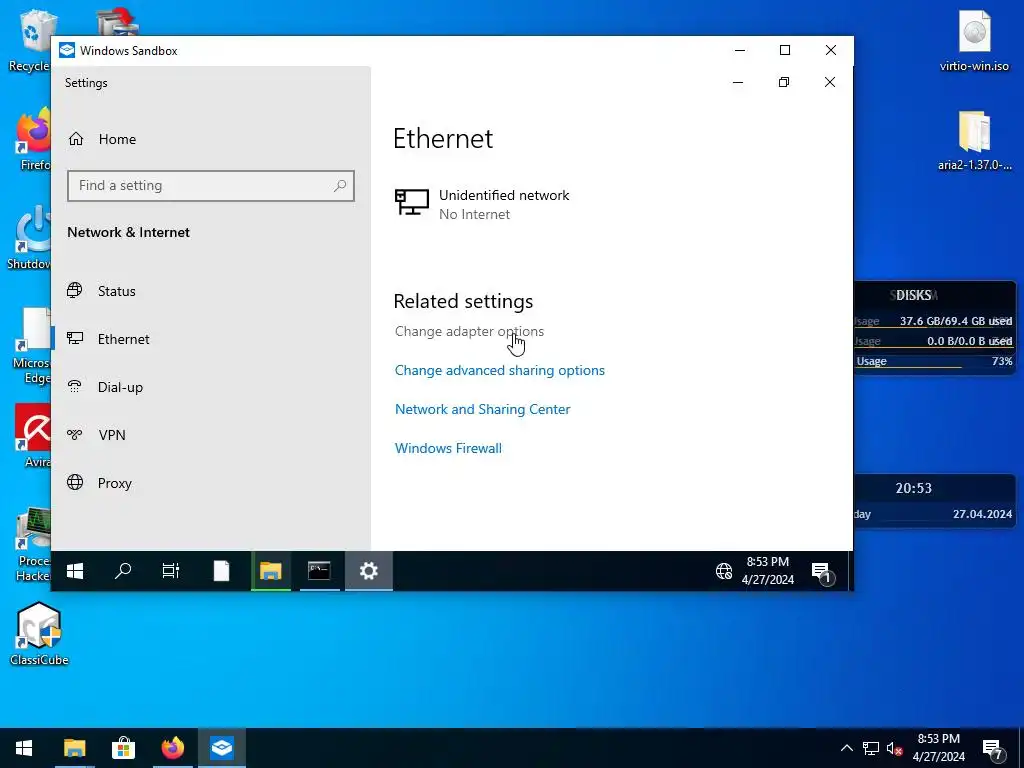1024x768 pixels.
Task: Select the Avira desktop shortcut
Action: pos(33,436)
